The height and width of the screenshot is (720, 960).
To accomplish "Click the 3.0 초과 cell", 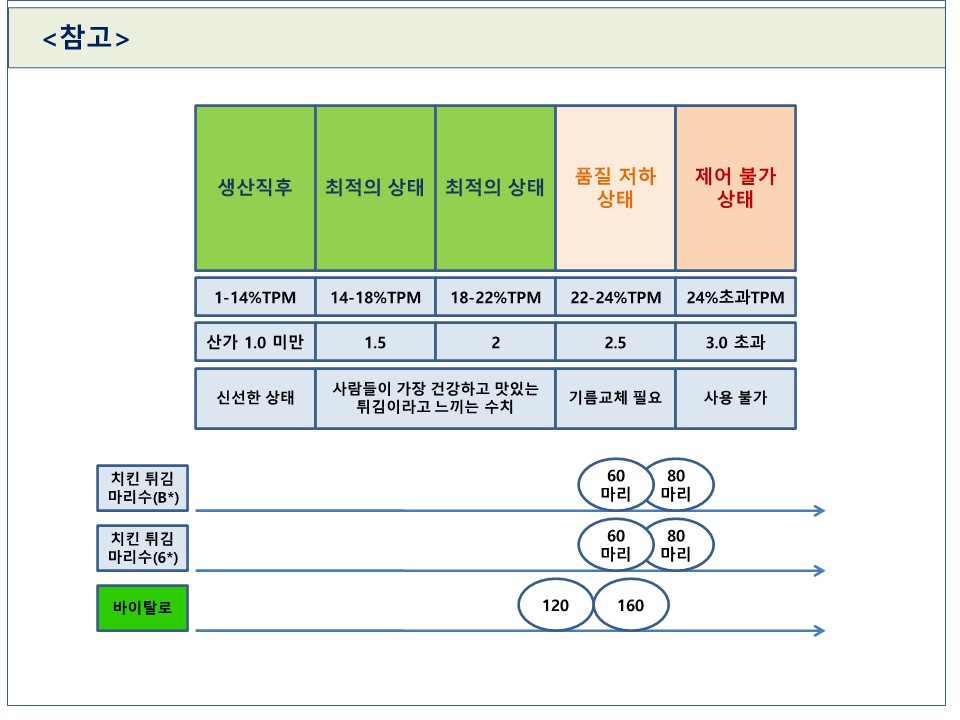I will (735, 342).
